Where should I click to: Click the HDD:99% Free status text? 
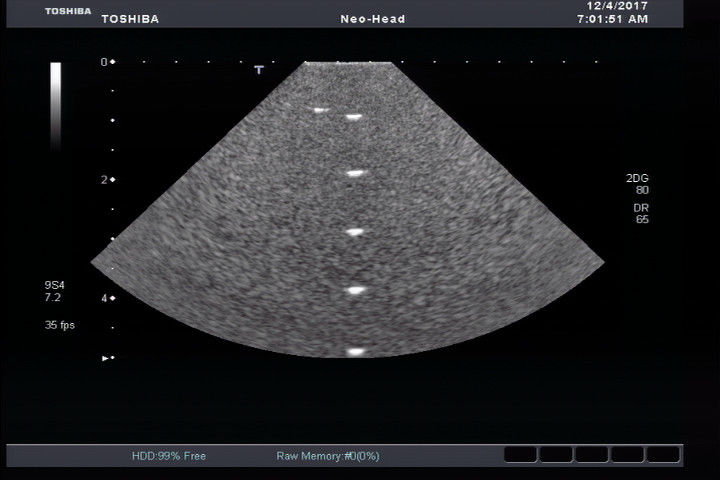pyautogui.click(x=169, y=456)
